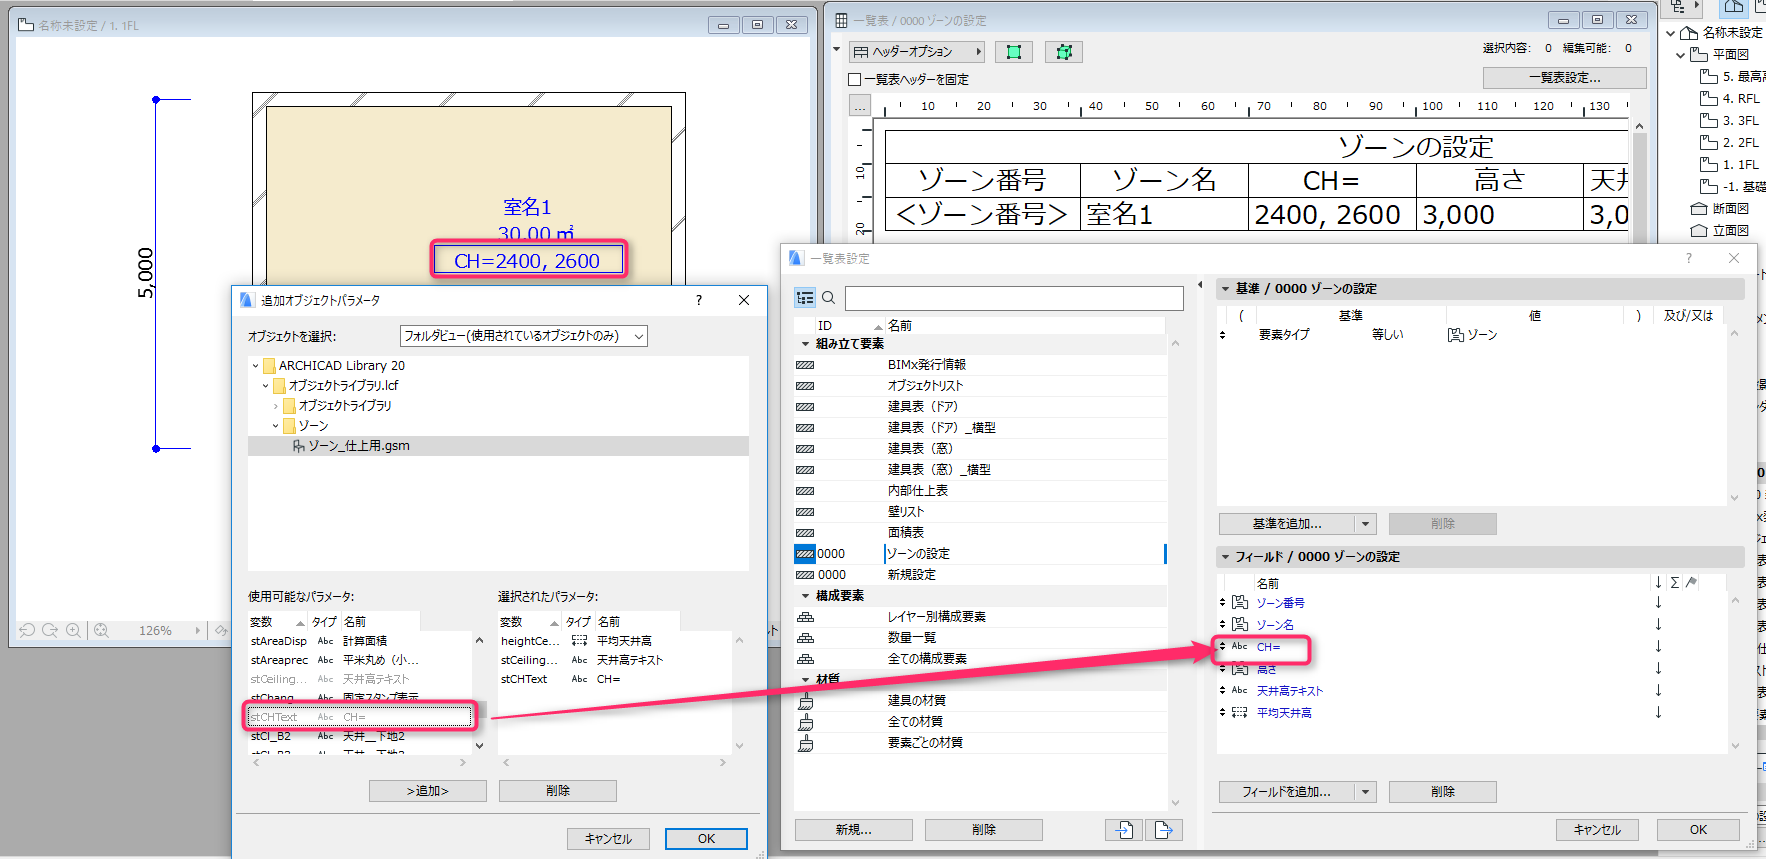The image size is (1766, 859).
Task: Click the >追加> button
Action: [x=428, y=791]
